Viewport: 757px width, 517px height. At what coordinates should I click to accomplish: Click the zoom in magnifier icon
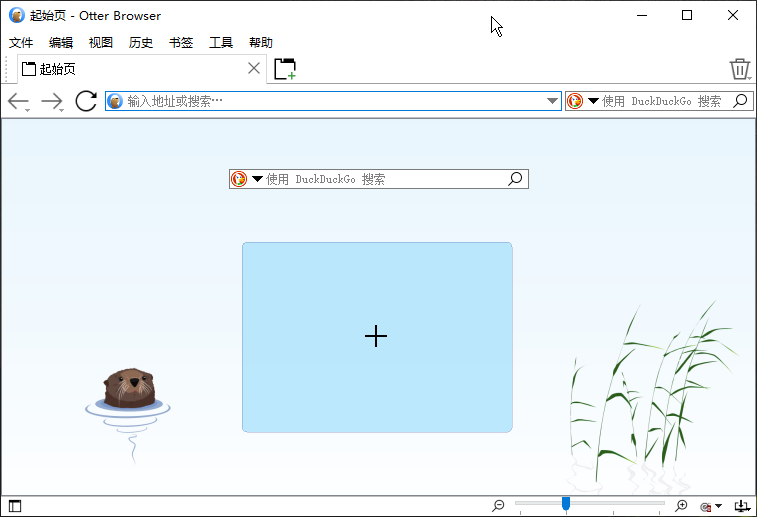pyautogui.click(x=681, y=505)
